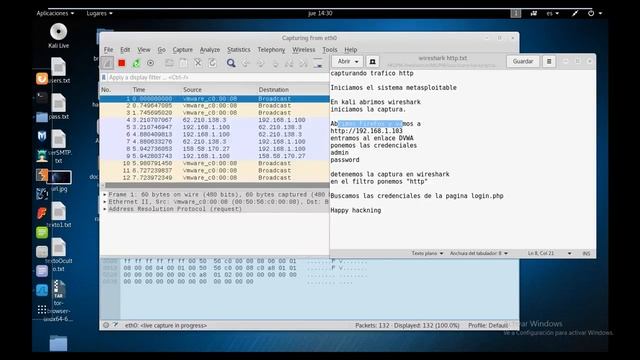Expand the Ethernet II details row

[x=105, y=202]
